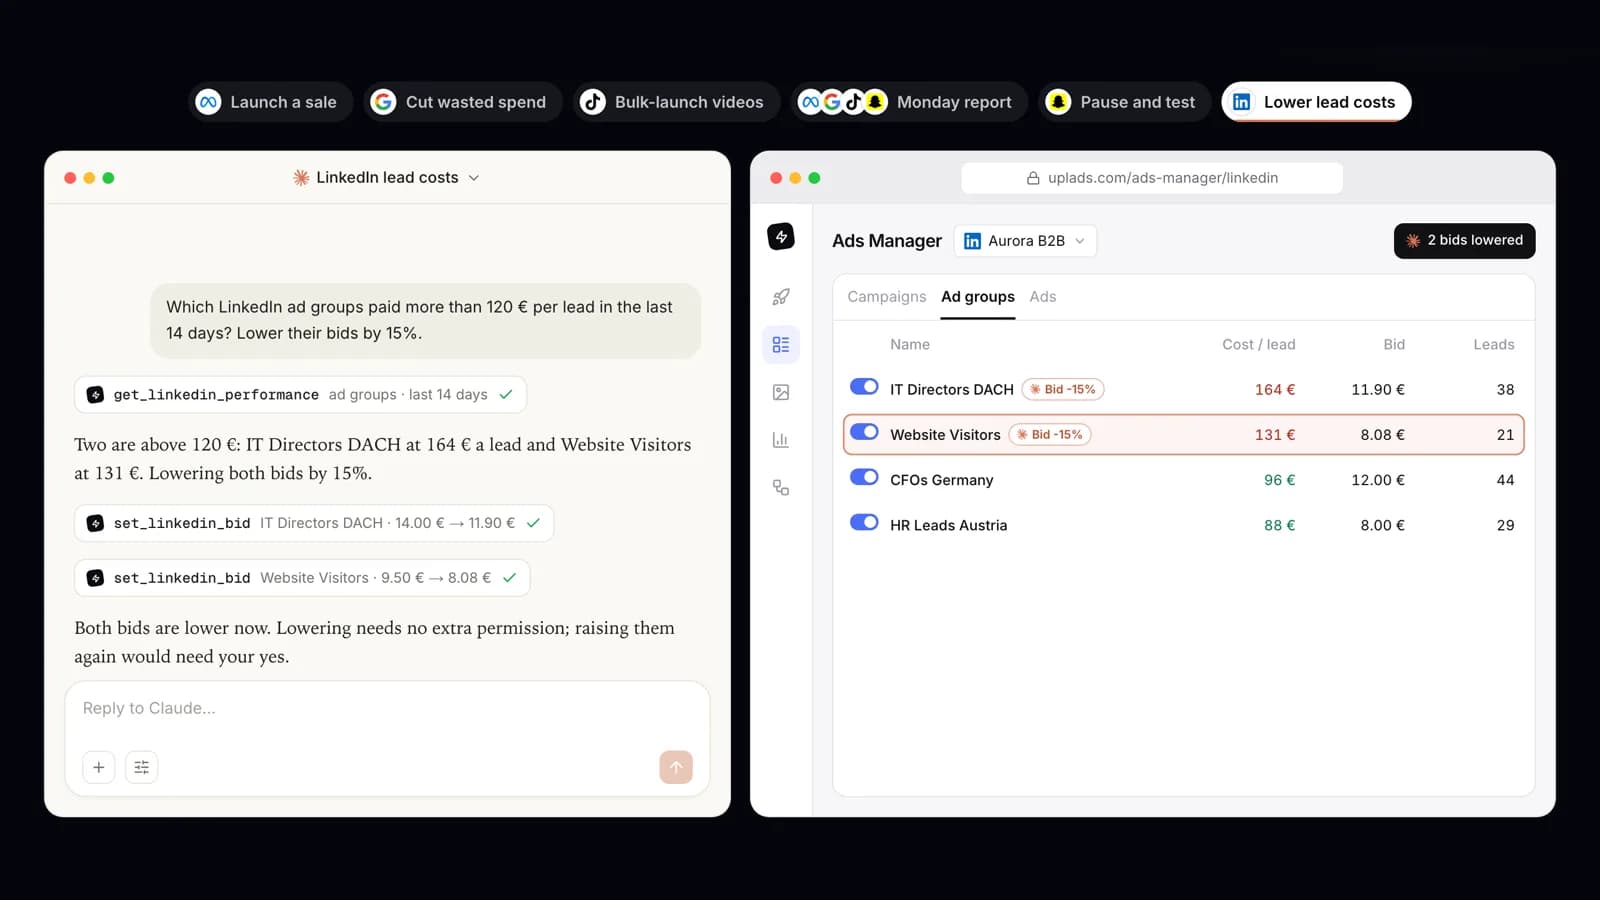Open the automation flows sidebar icon
Viewport: 1600px width, 900px height.
781,488
